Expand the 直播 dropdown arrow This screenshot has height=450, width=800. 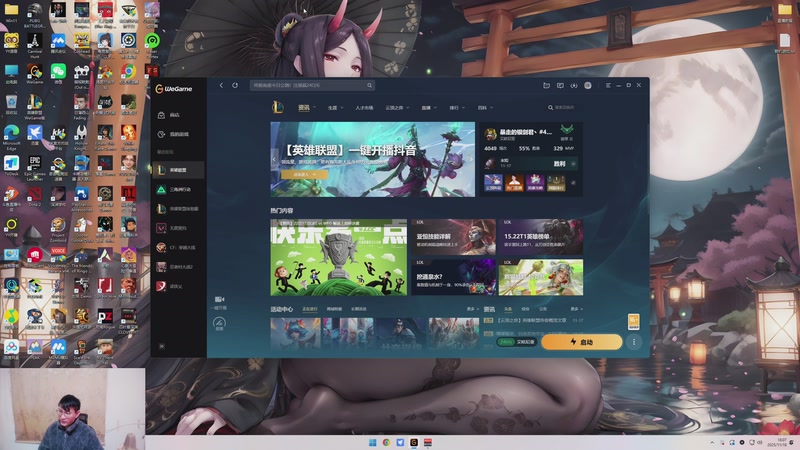tap(436, 108)
